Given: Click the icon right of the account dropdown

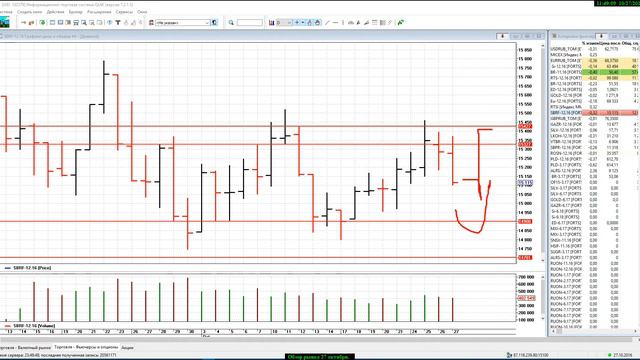Looking at the screenshot, I should [x=214, y=22].
